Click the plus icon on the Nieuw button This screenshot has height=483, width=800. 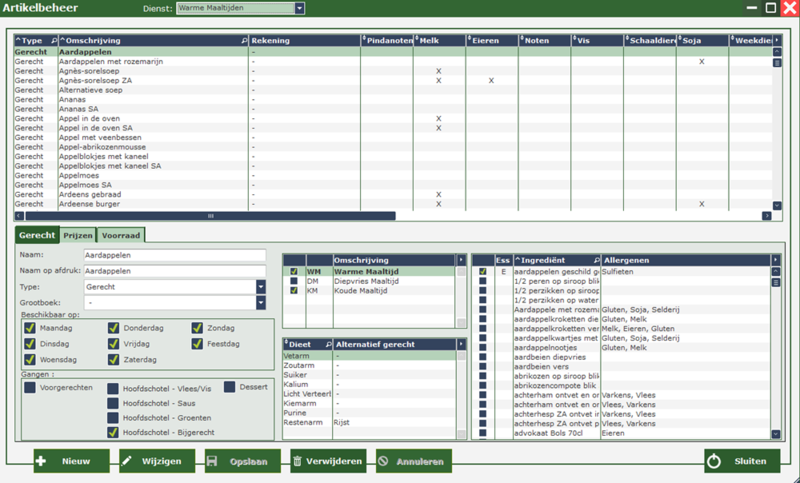[41, 461]
